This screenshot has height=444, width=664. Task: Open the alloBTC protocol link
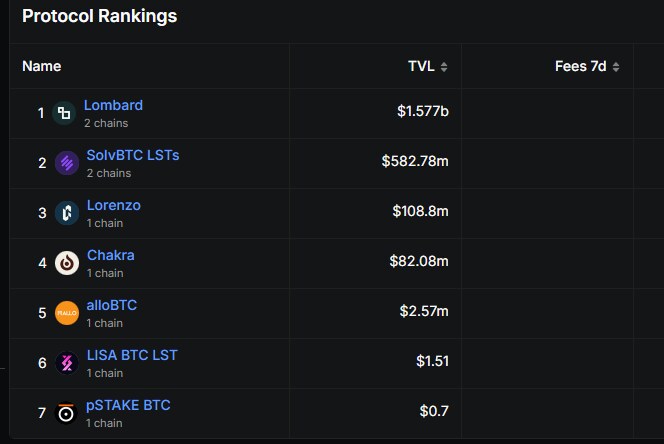coord(113,305)
